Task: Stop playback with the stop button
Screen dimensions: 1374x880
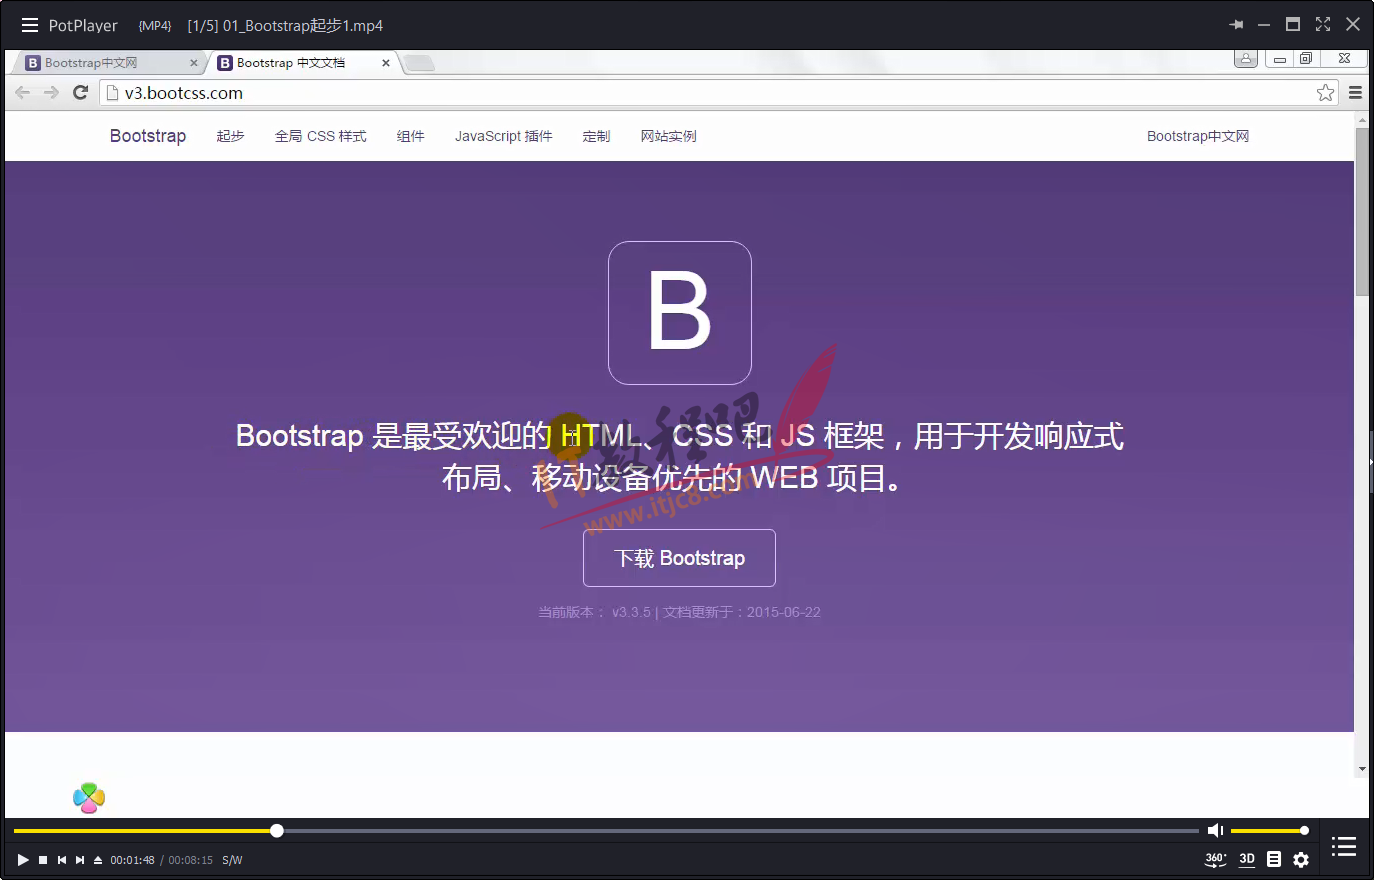Action: tap(43, 860)
